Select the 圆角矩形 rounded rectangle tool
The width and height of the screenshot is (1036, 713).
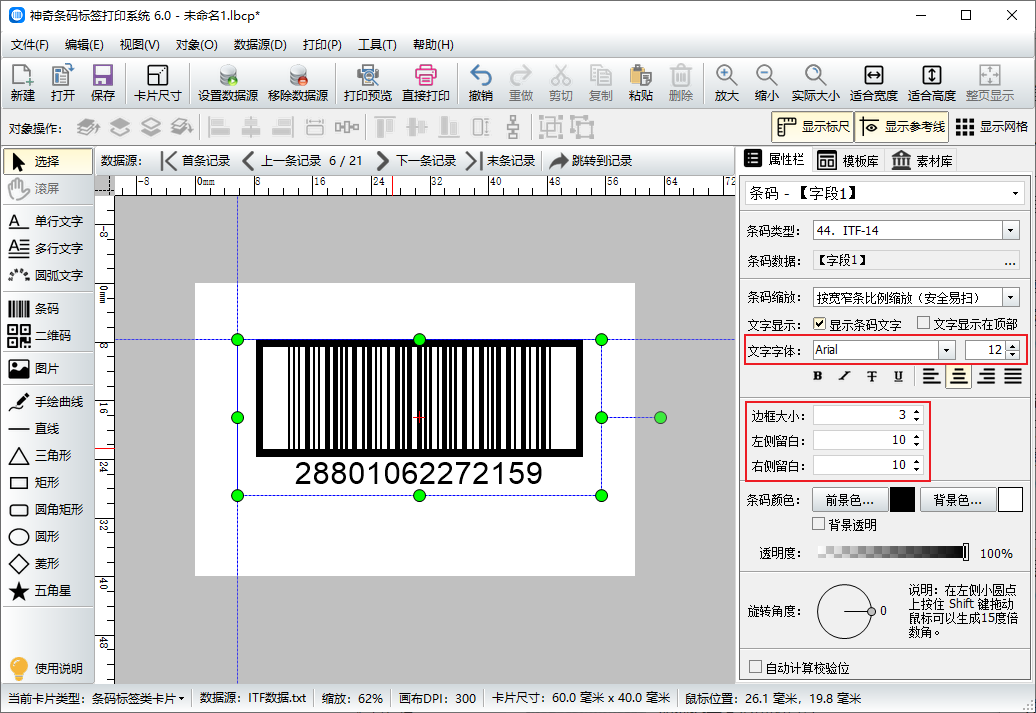pyautogui.click(x=46, y=509)
